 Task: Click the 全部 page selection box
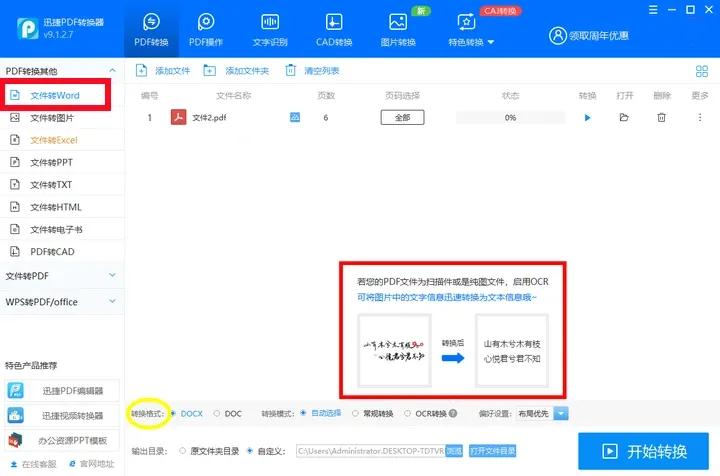point(402,118)
